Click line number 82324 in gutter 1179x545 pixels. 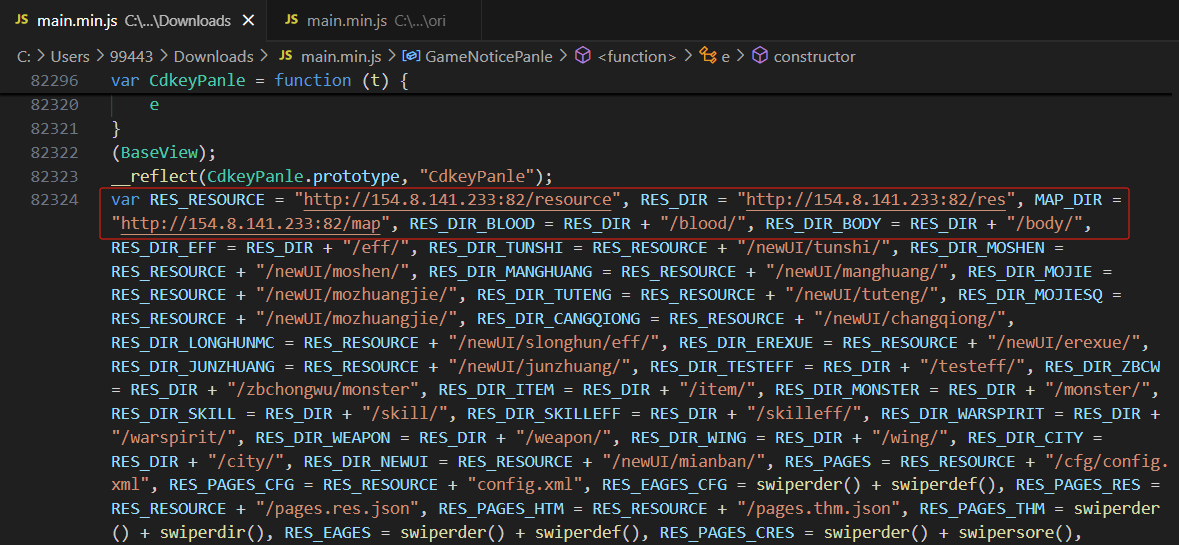click(x=54, y=200)
